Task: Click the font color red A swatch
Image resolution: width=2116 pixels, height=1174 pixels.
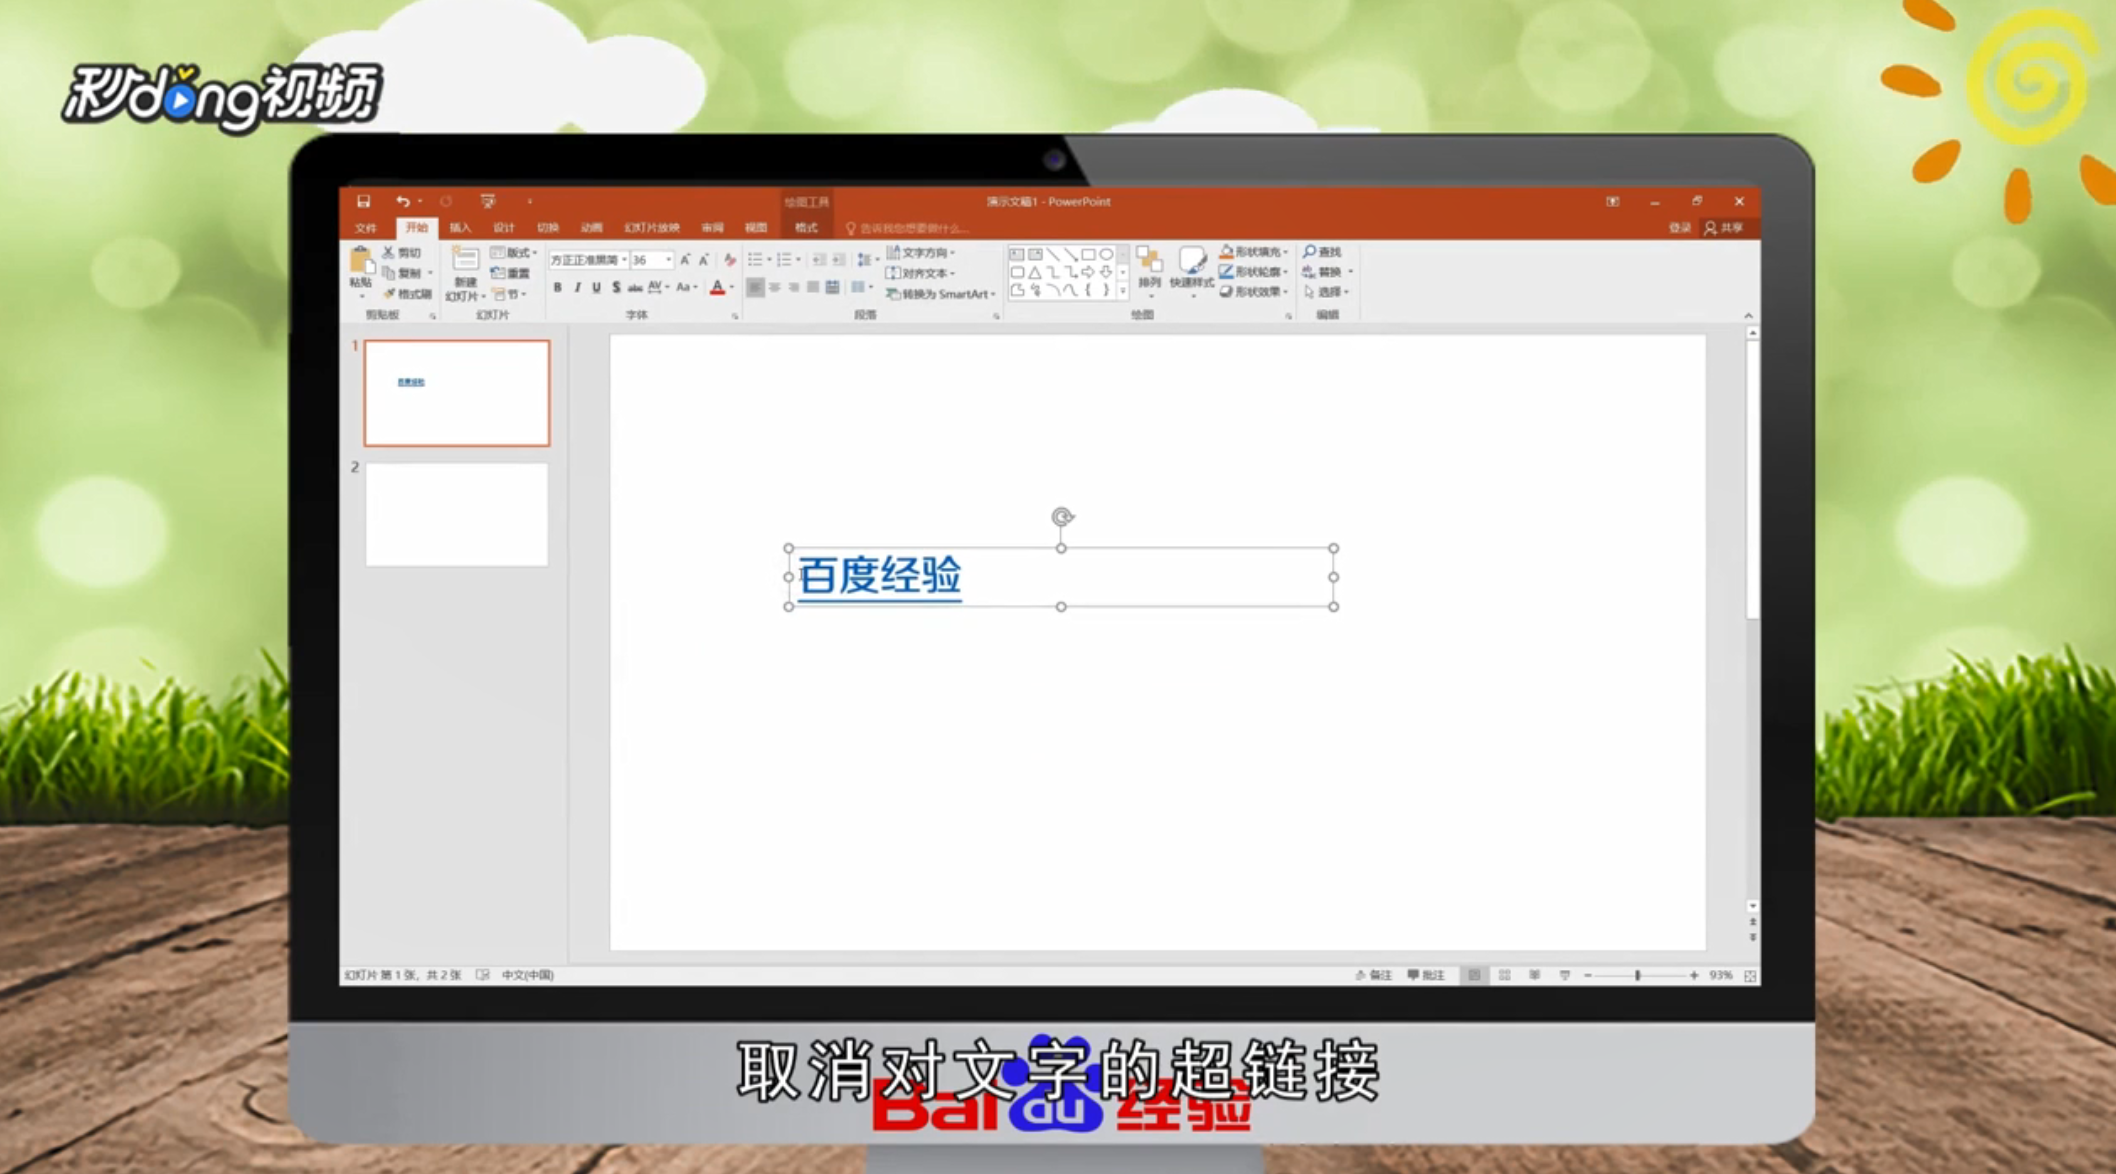Action: 717,288
